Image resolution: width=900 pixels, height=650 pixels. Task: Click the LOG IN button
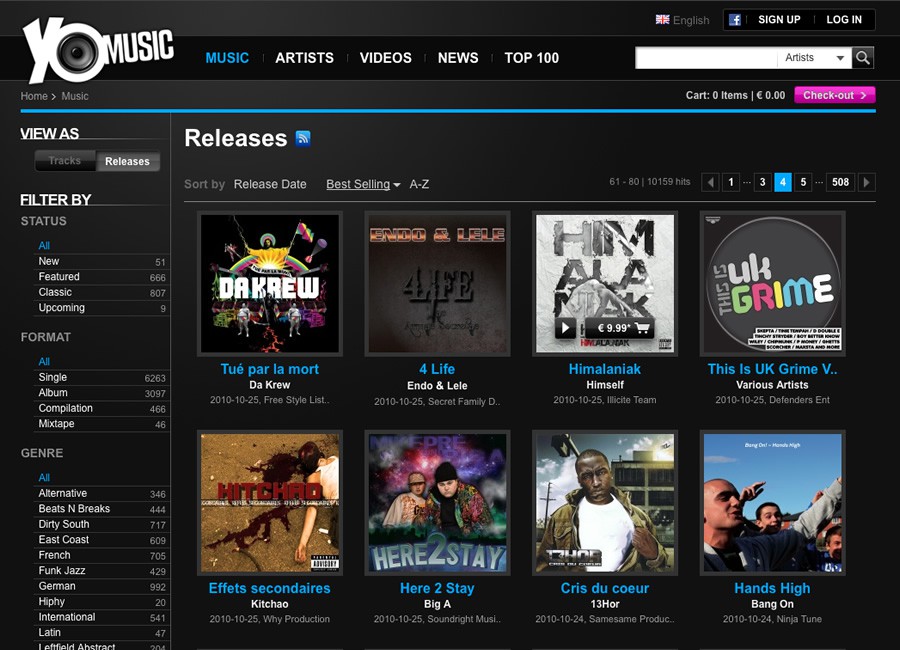point(844,20)
